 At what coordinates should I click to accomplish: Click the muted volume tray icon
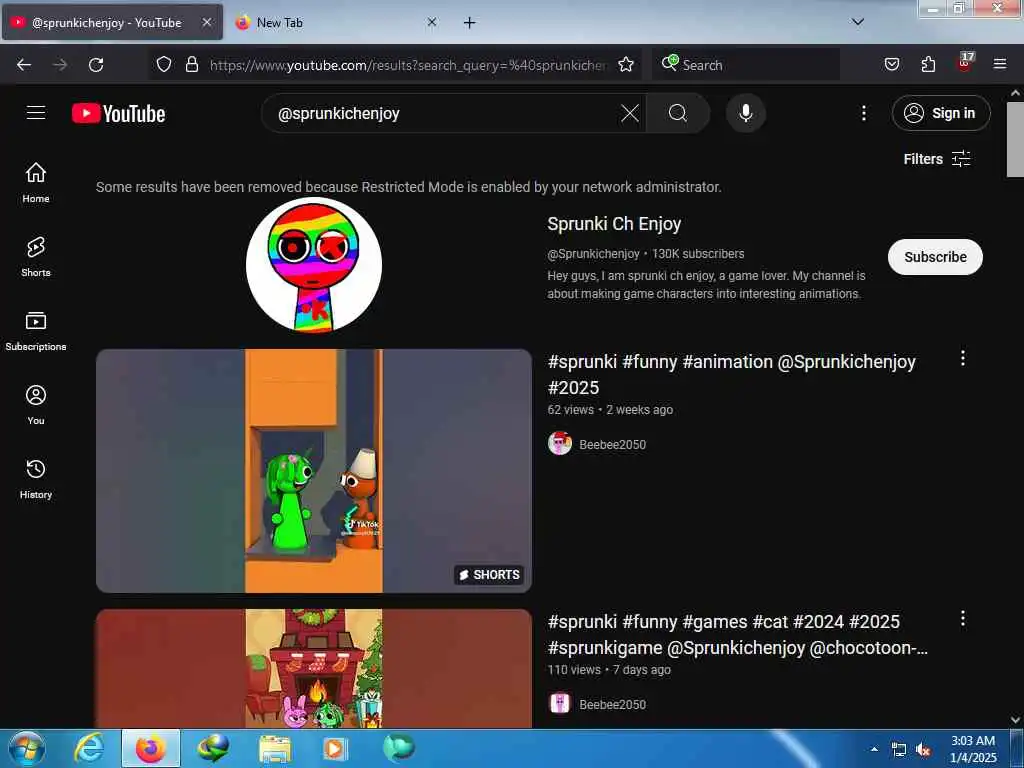[923, 750]
